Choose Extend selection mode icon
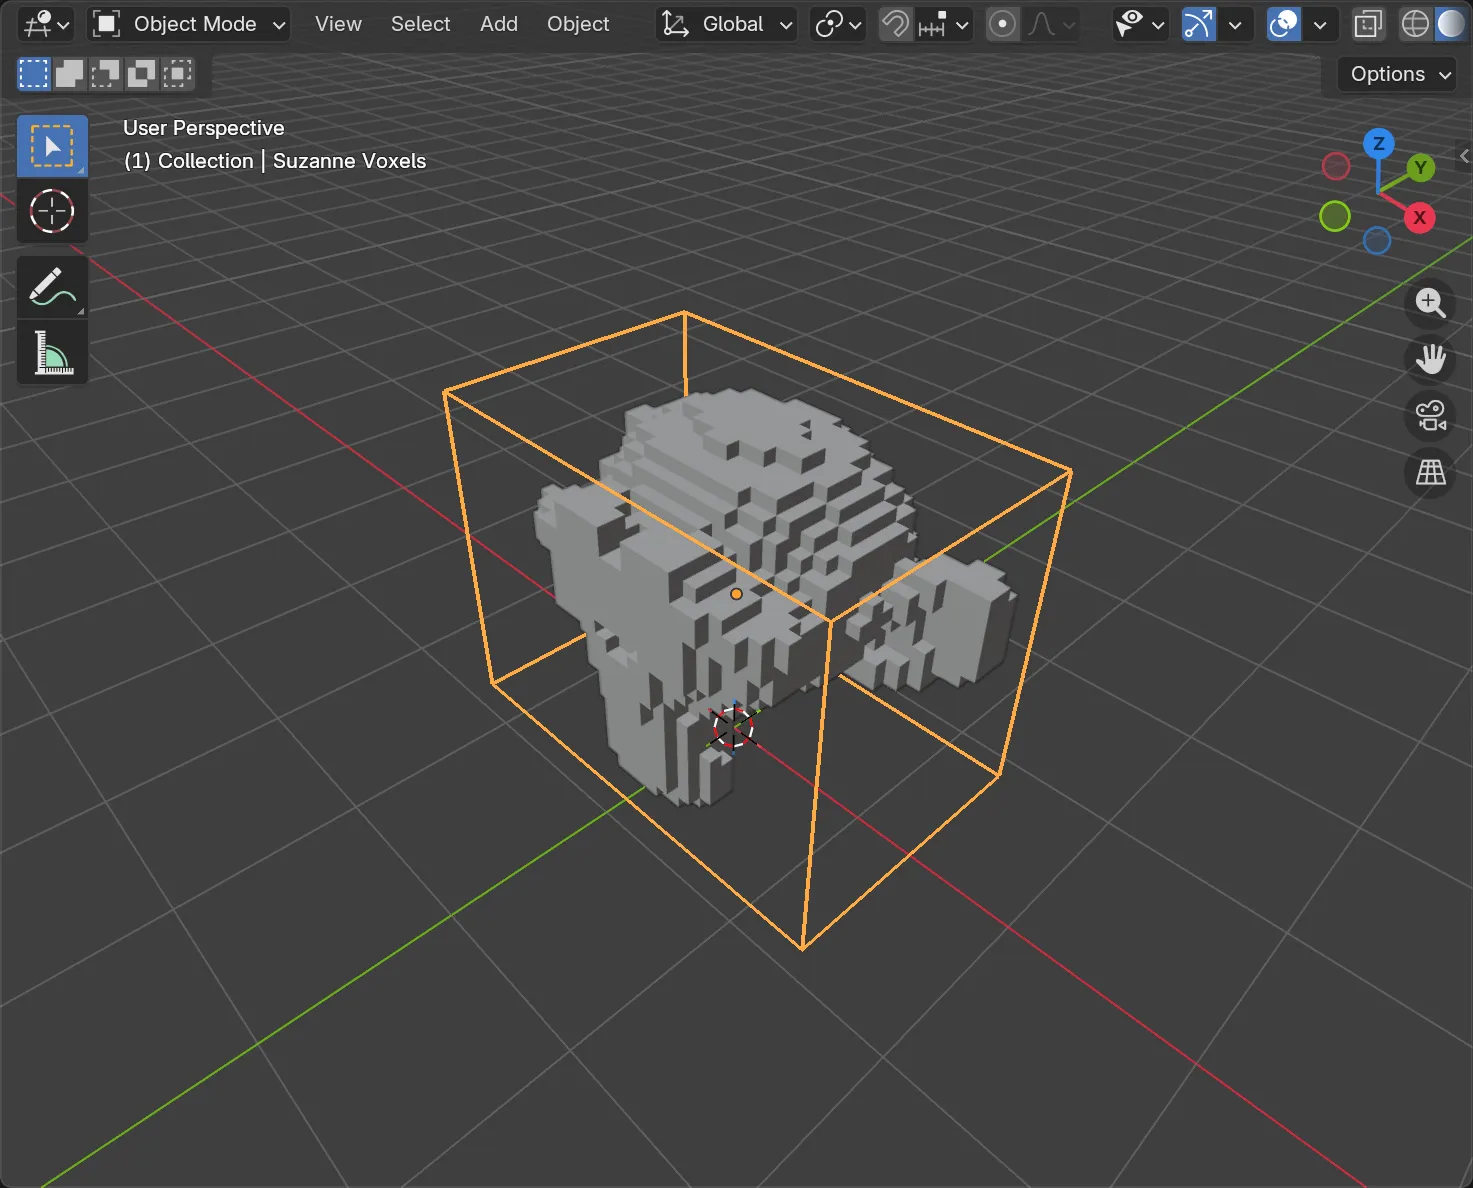1473x1188 pixels. click(x=69, y=74)
